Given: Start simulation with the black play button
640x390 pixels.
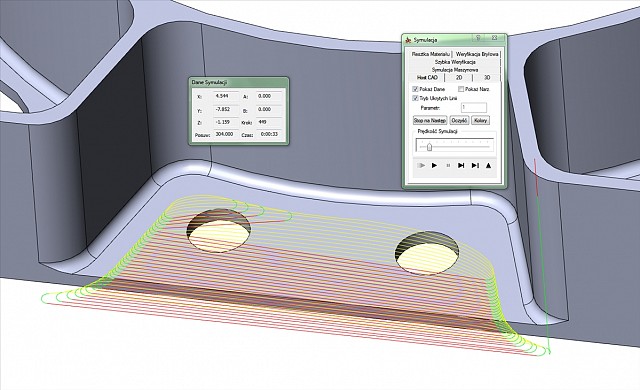Looking at the screenshot, I should [x=434, y=166].
